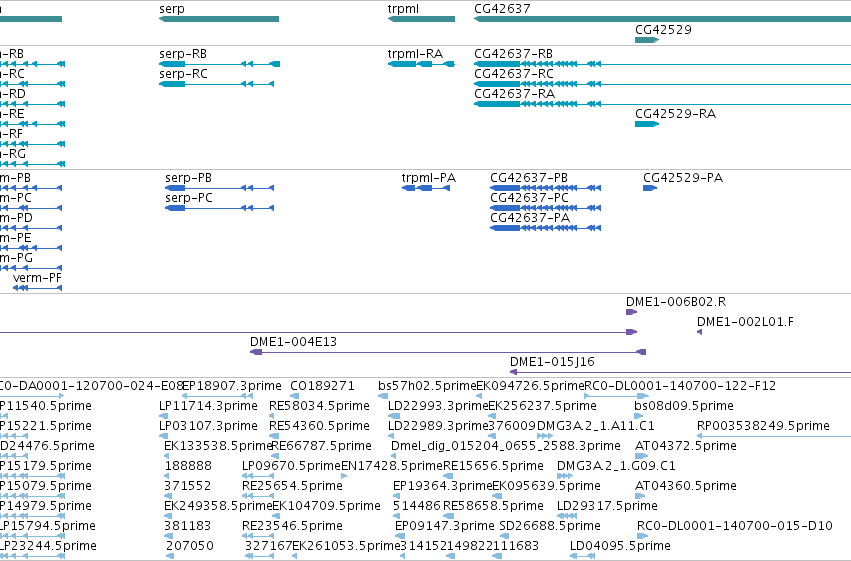The width and height of the screenshot is (851, 561).
Task: Click EST 371552
Action: point(169,496)
